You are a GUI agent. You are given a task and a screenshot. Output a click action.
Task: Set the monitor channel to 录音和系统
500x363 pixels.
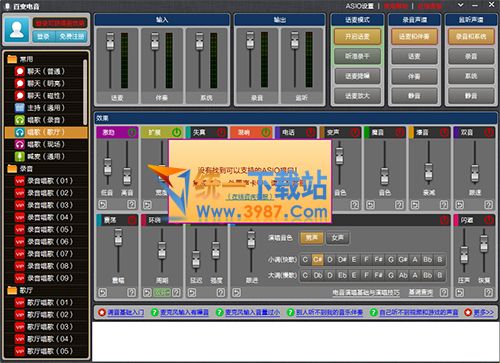pyautogui.click(x=471, y=36)
